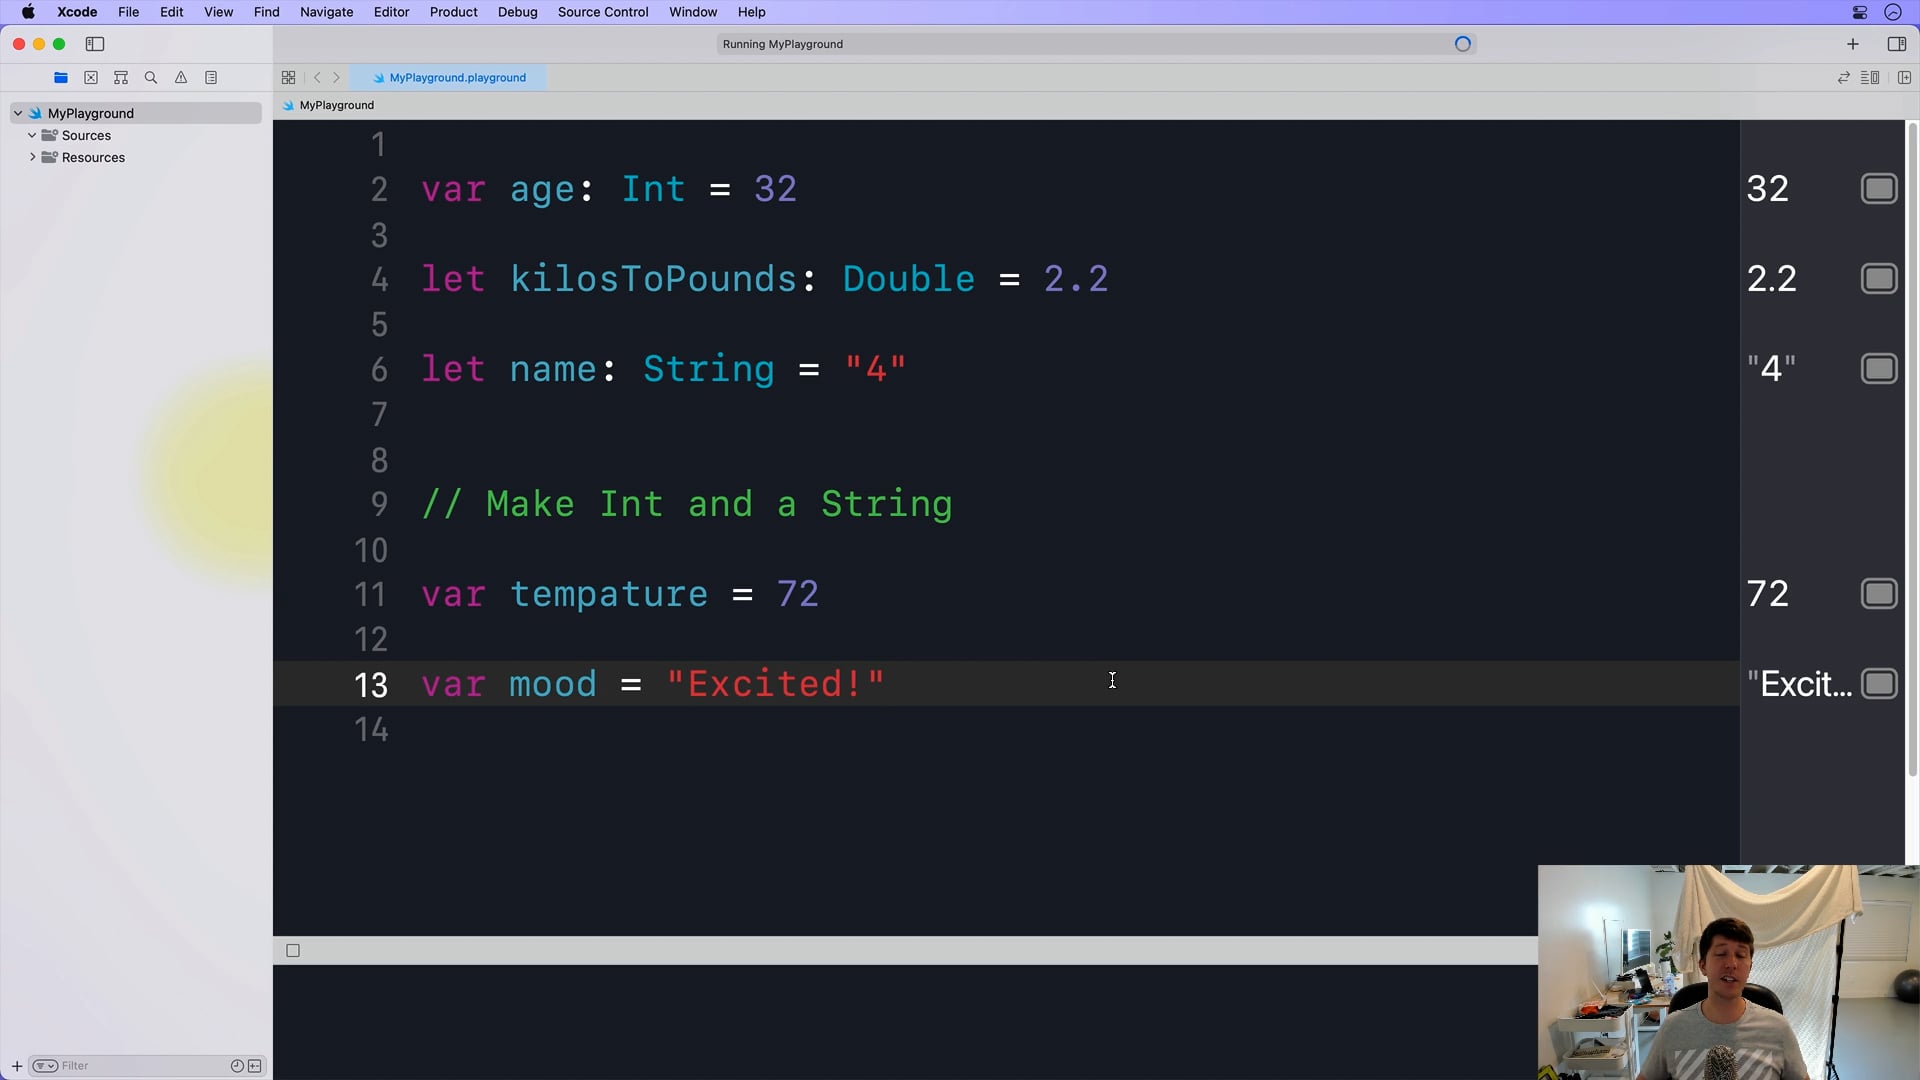1920x1080 pixels.
Task: Click the editor vertical scrollbar
Action: pos(1913,450)
